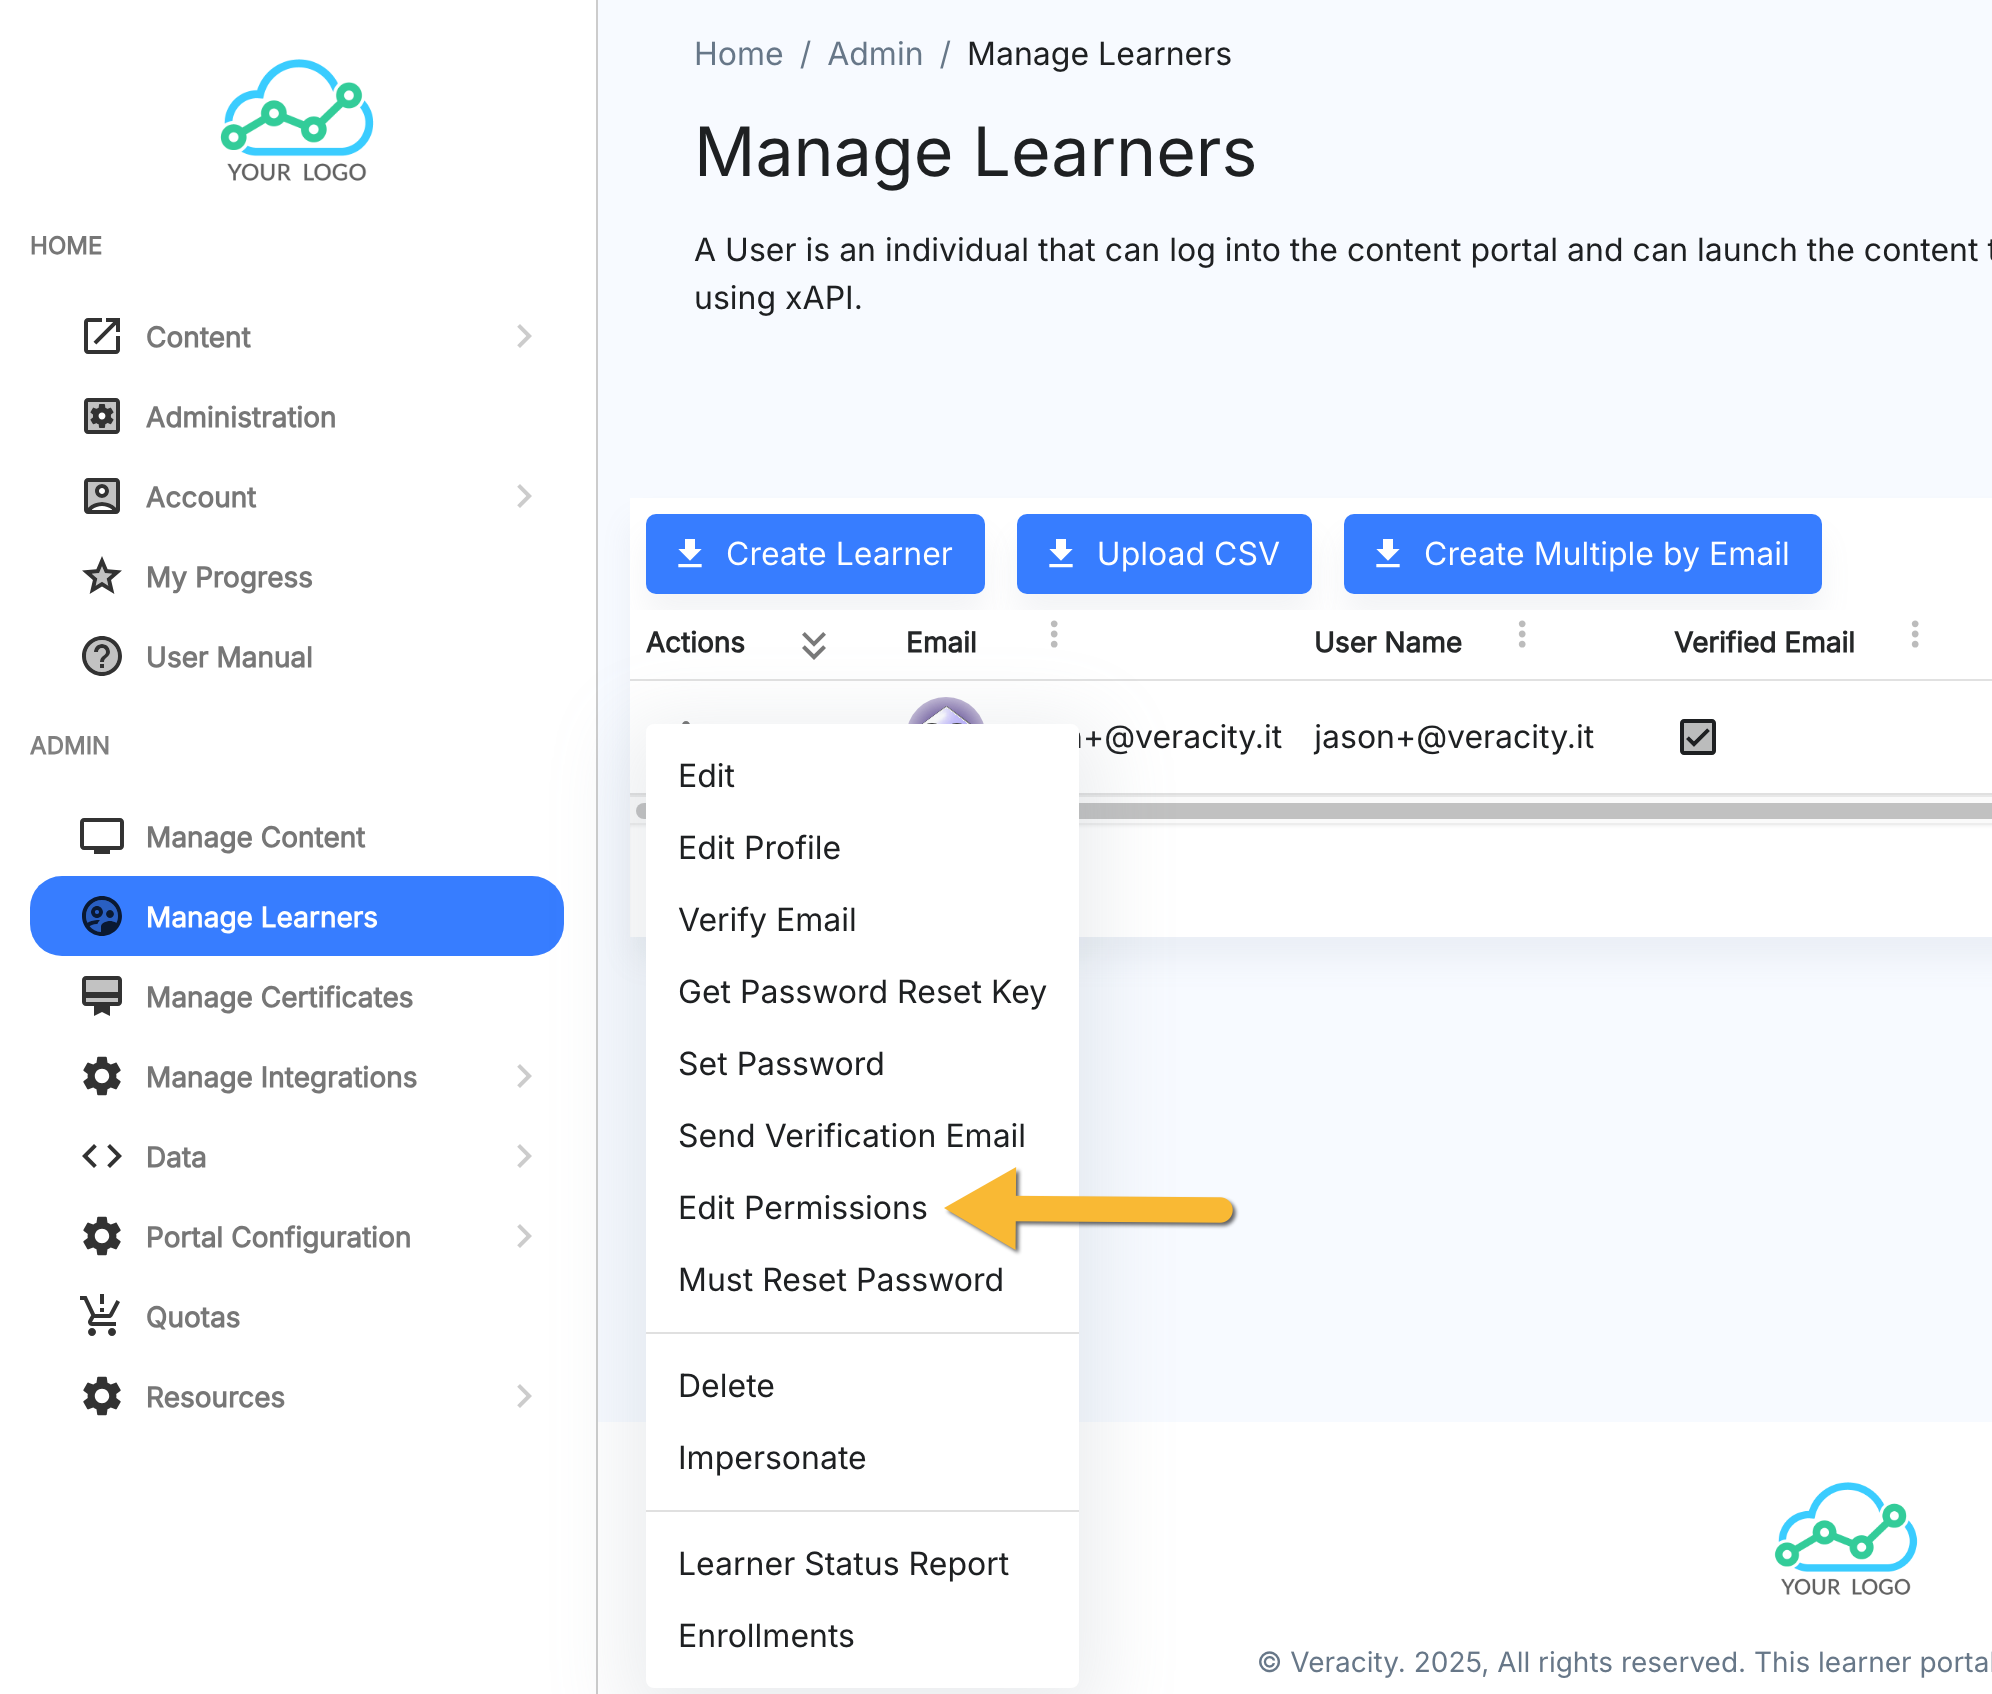The width and height of the screenshot is (1992, 1694).
Task: Expand the Manage Integrations chevron
Action: pyautogui.click(x=524, y=1076)
